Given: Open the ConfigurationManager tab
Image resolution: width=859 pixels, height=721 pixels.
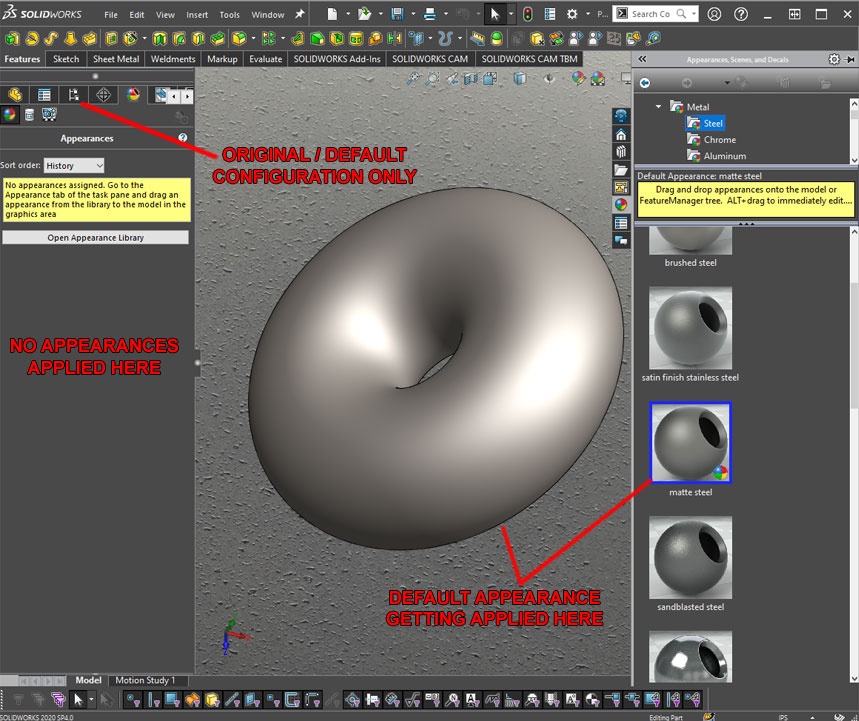Looking at the screenshot, I should point(73,95).
